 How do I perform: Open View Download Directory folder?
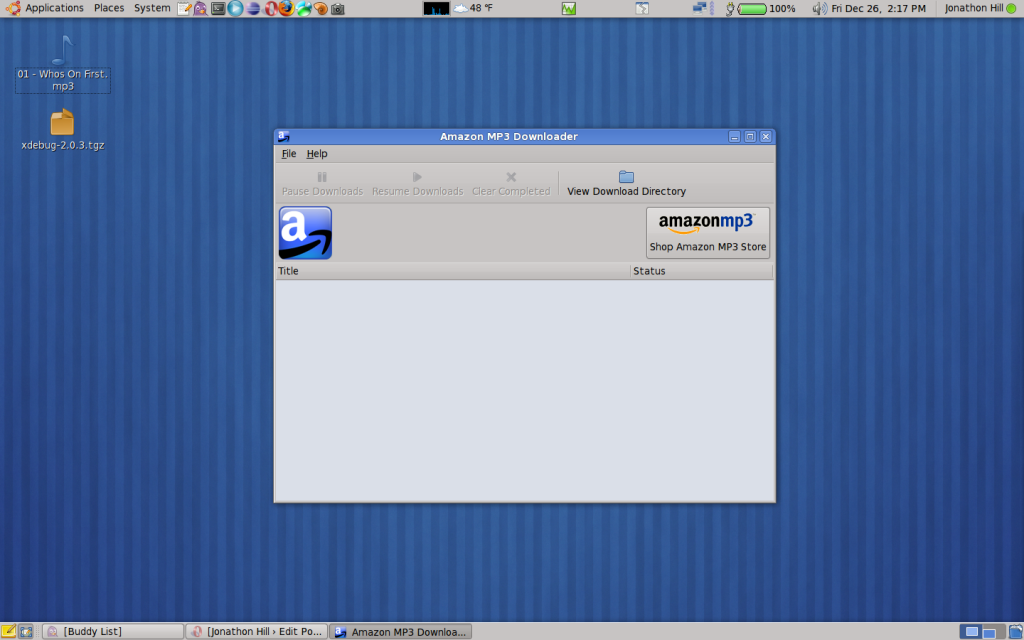pos(626,184)
